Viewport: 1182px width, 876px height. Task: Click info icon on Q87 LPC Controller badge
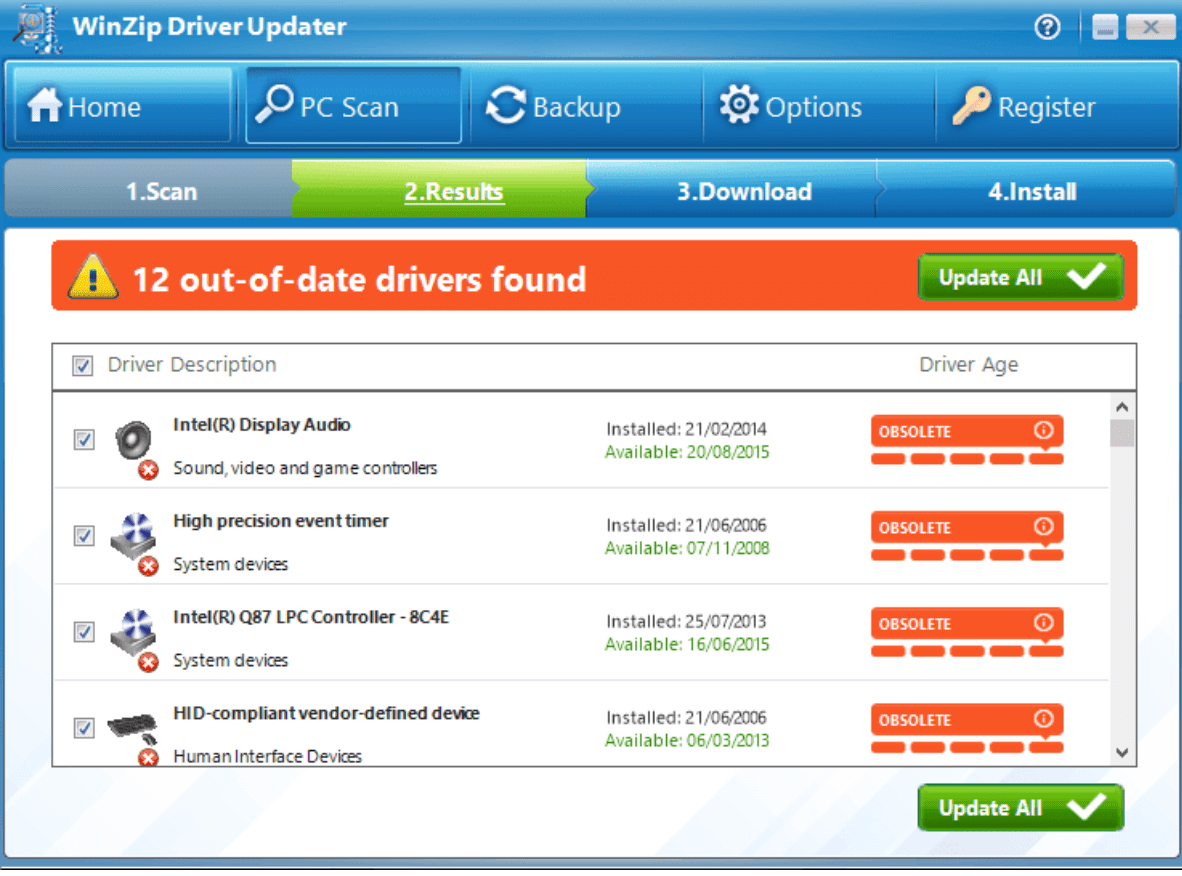click(x=1043, y=623)
